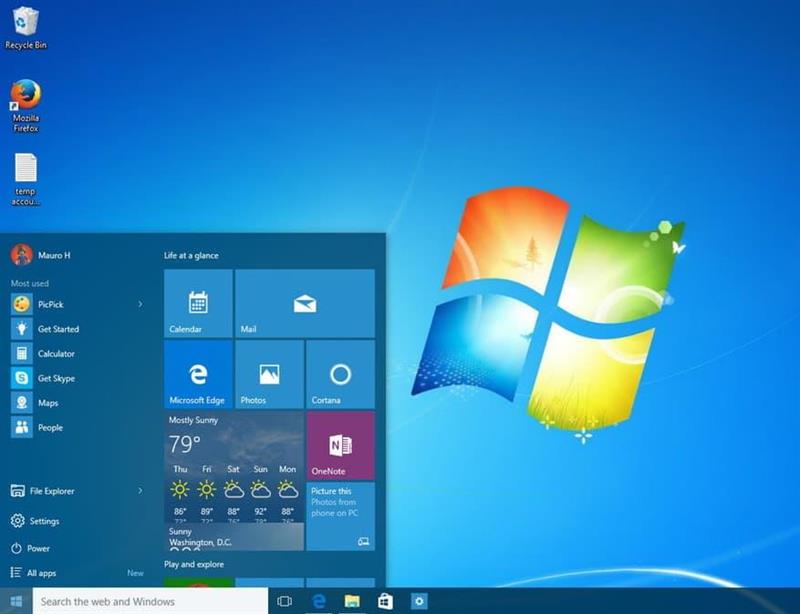Expand PicPick jump list arrow
The image size is (800, 614).
coord(140,304)
